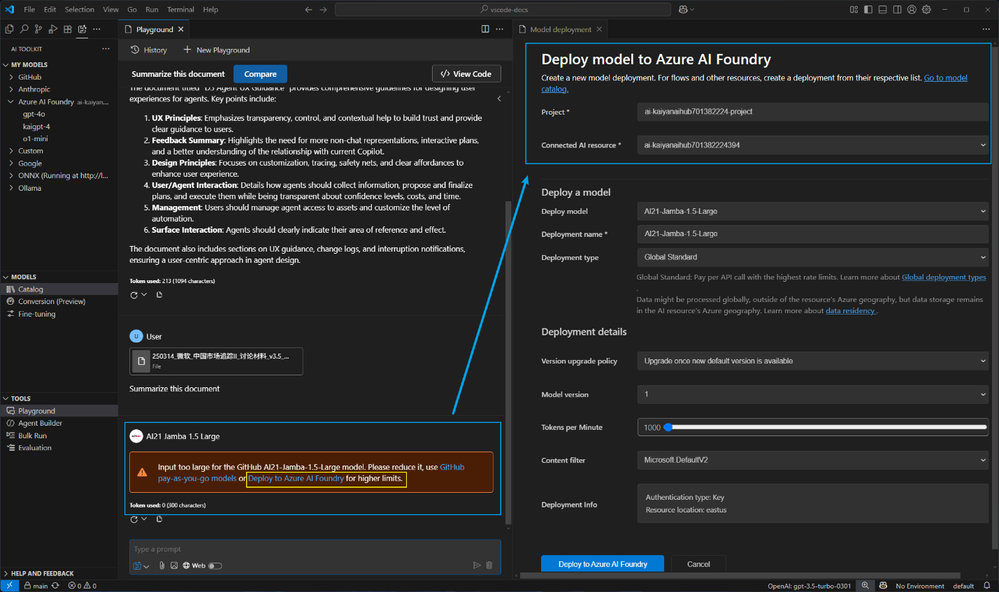Split the Playground editor

coord(485,29)
